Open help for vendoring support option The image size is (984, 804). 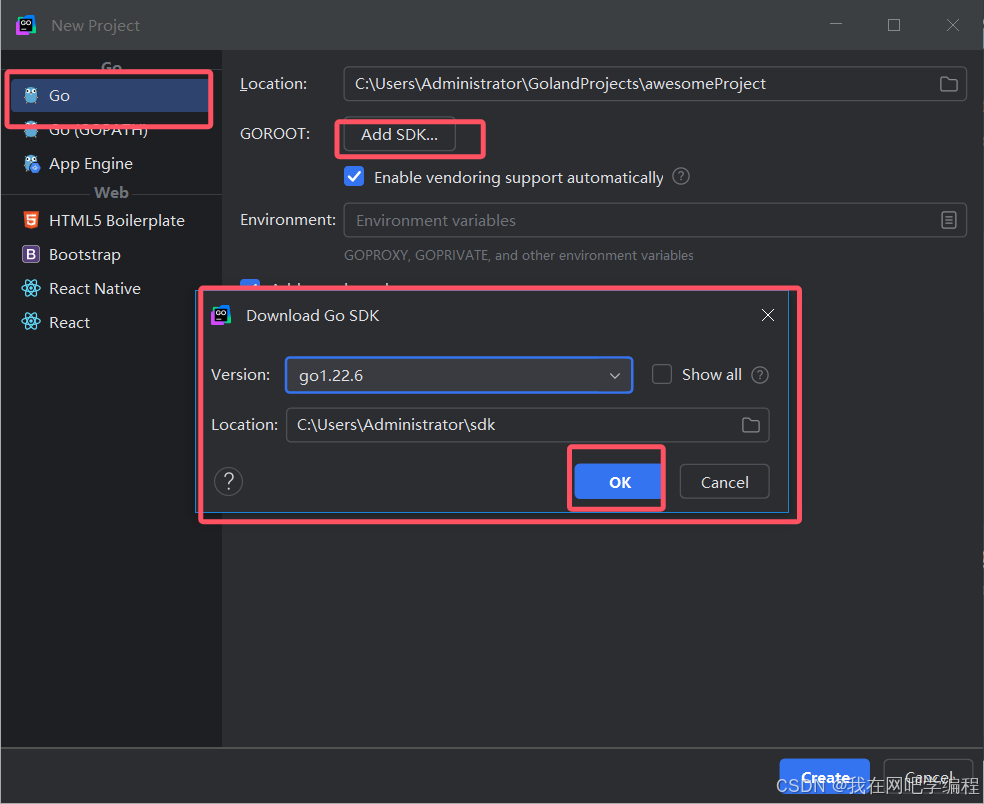[x=681, y=176]
